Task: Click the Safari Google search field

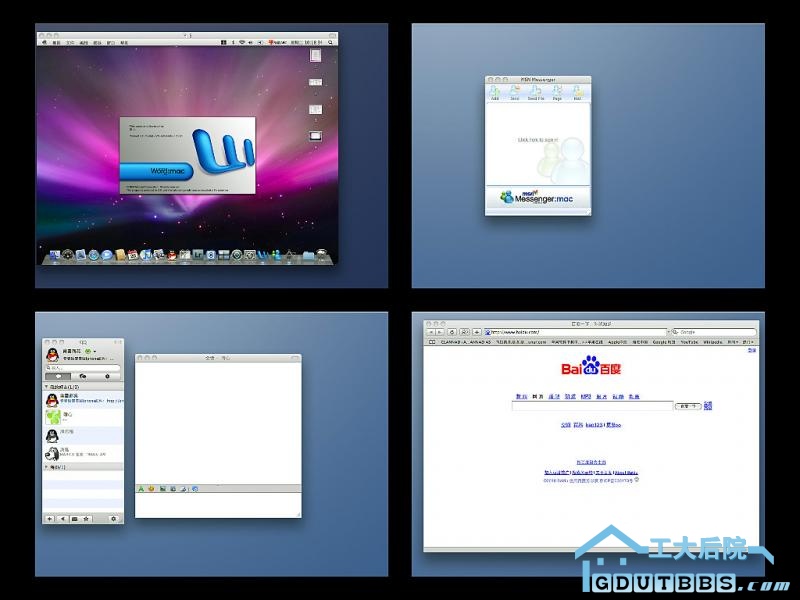Action: tap(713, 331)
